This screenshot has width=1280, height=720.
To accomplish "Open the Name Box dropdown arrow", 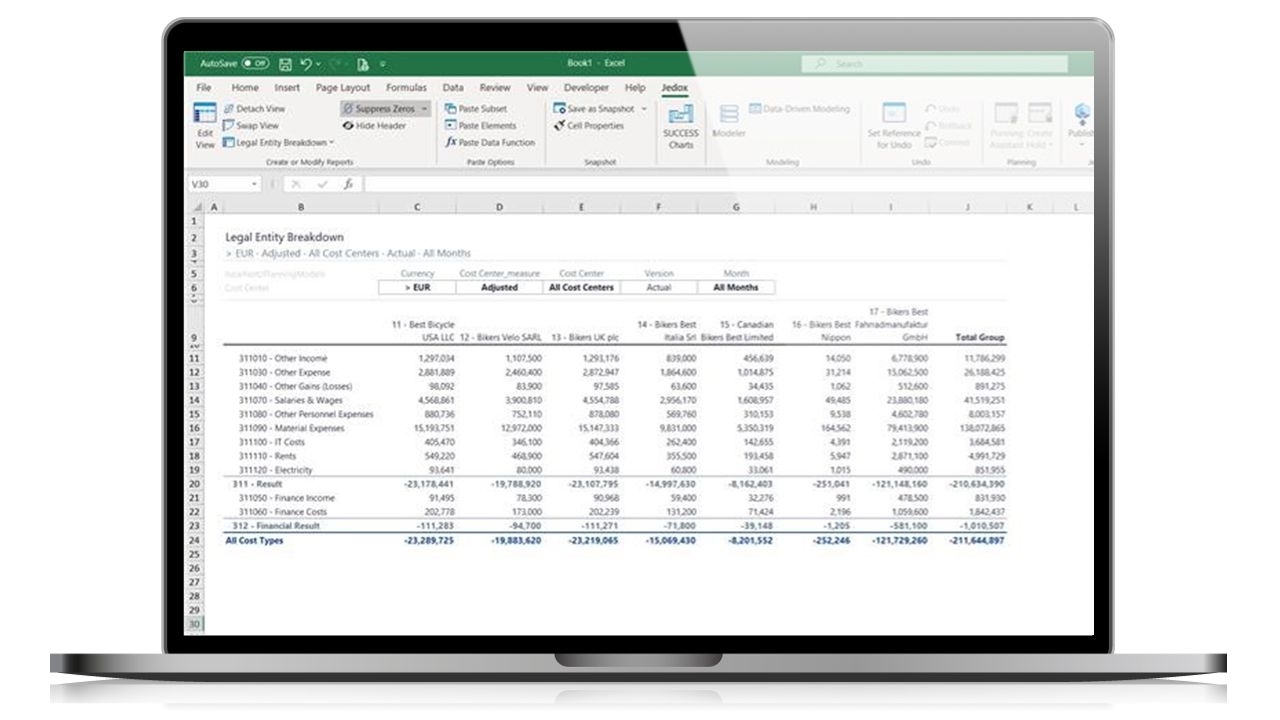I will [255, 185].
